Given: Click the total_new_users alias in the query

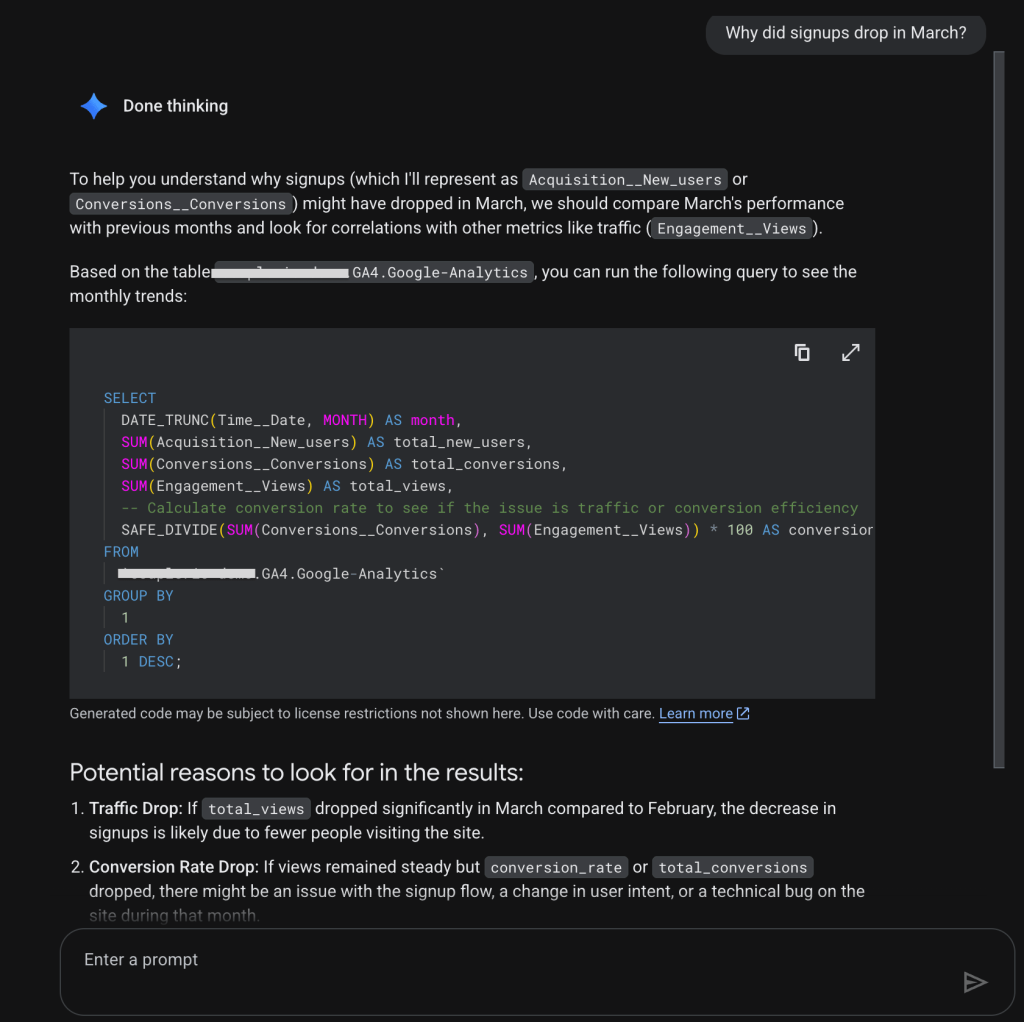Looking at the screenshot, I should coord(459,442).
